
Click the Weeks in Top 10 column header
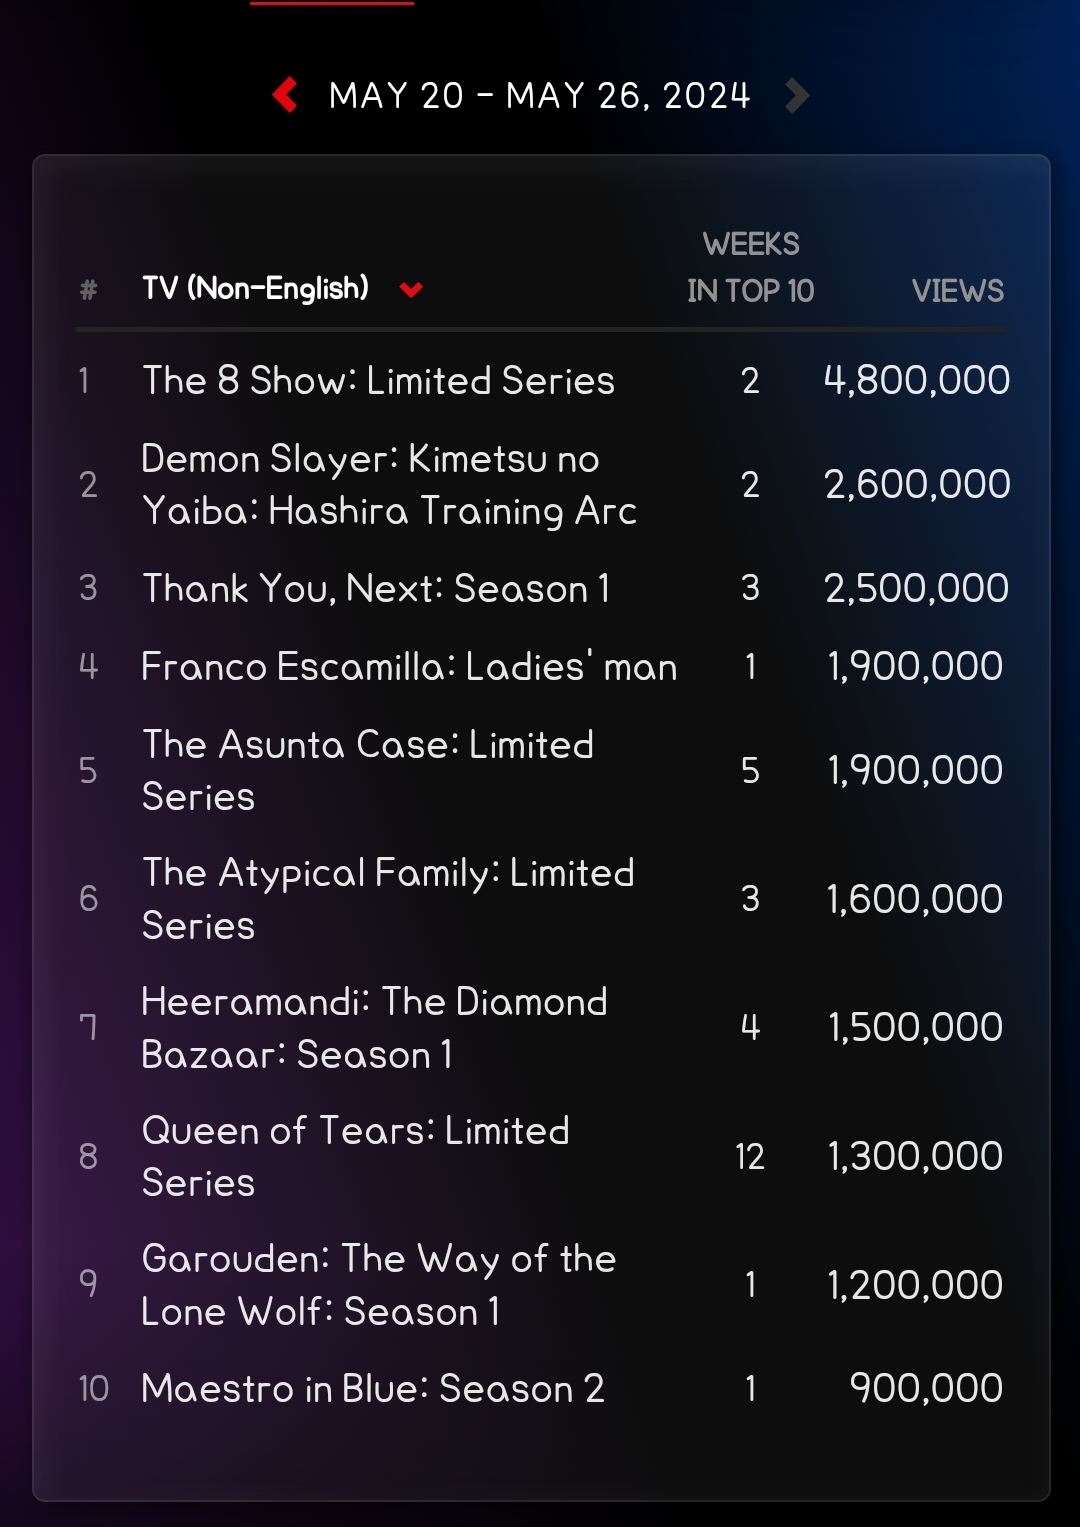pyautogui.click(x=751, y=267)
